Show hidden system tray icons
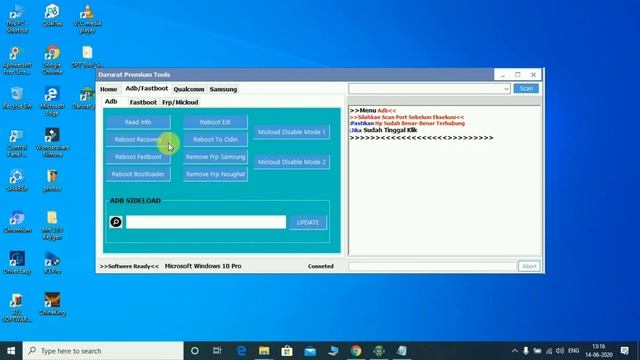640x360 pixels. [x=514, y=351]
